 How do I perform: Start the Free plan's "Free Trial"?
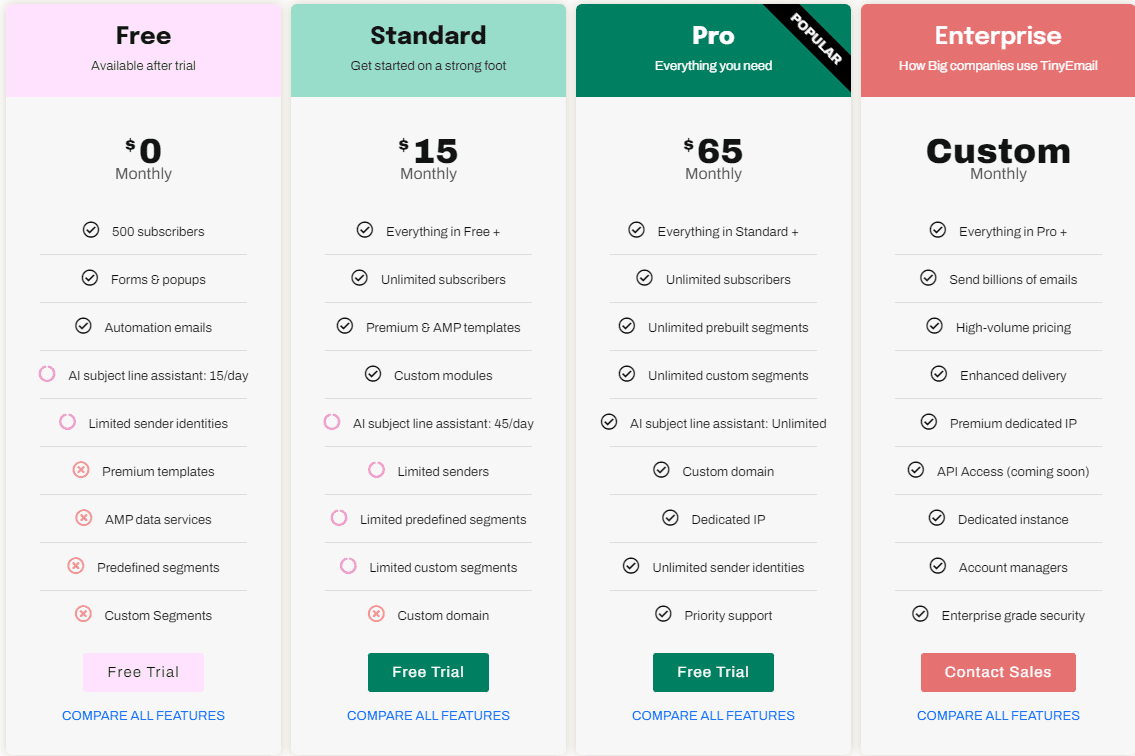click(x=143, y=672)
